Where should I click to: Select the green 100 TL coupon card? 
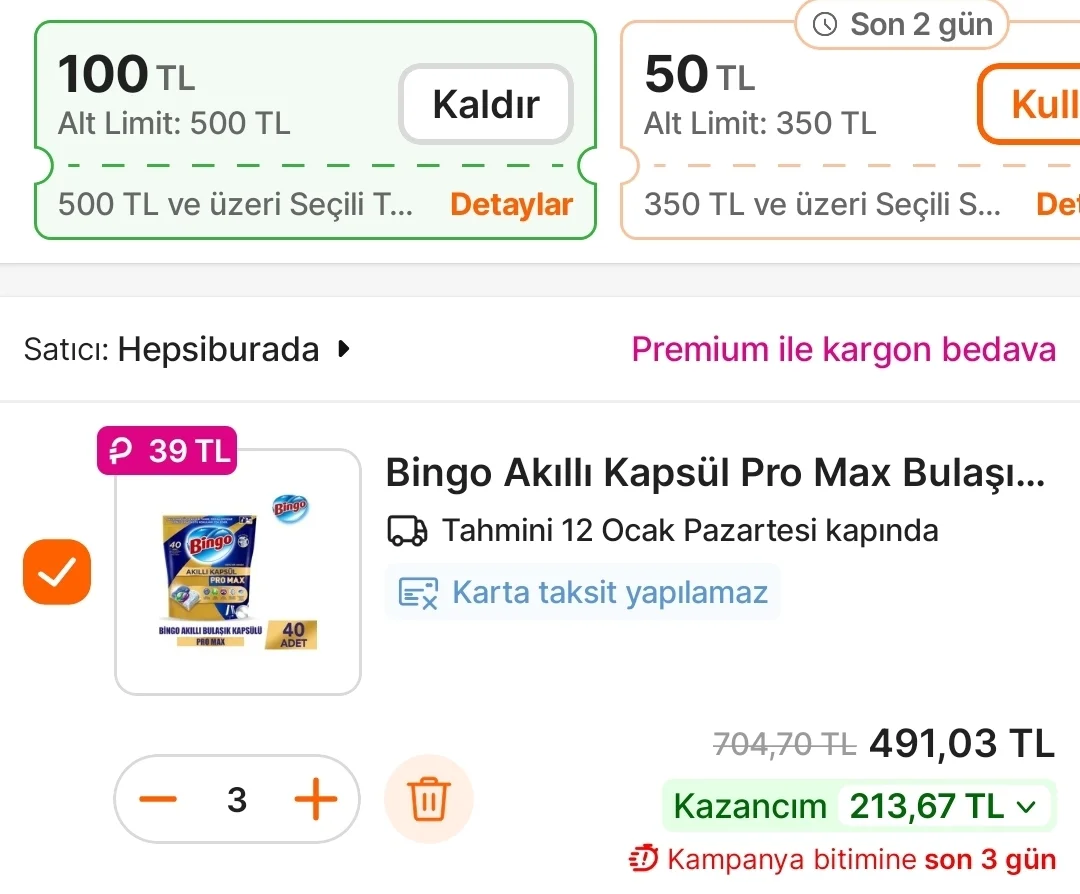(220, 100)
